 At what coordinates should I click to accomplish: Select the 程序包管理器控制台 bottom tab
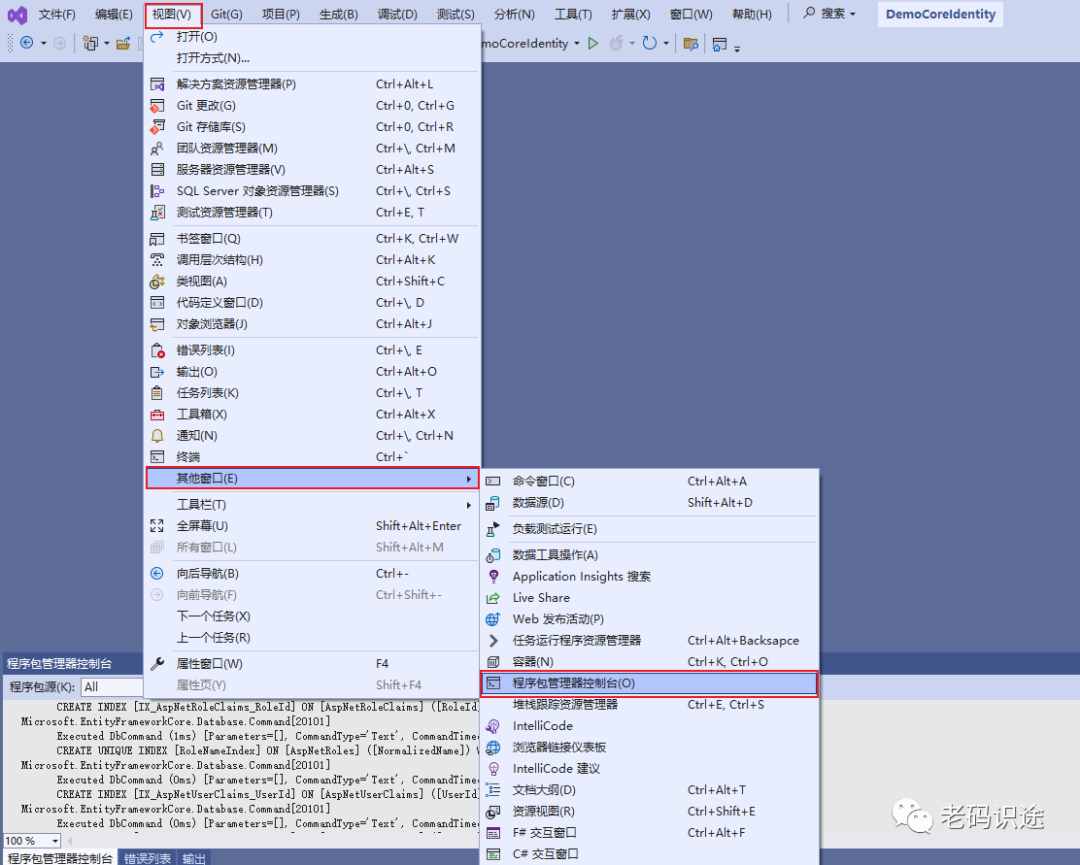pos(59,857)
